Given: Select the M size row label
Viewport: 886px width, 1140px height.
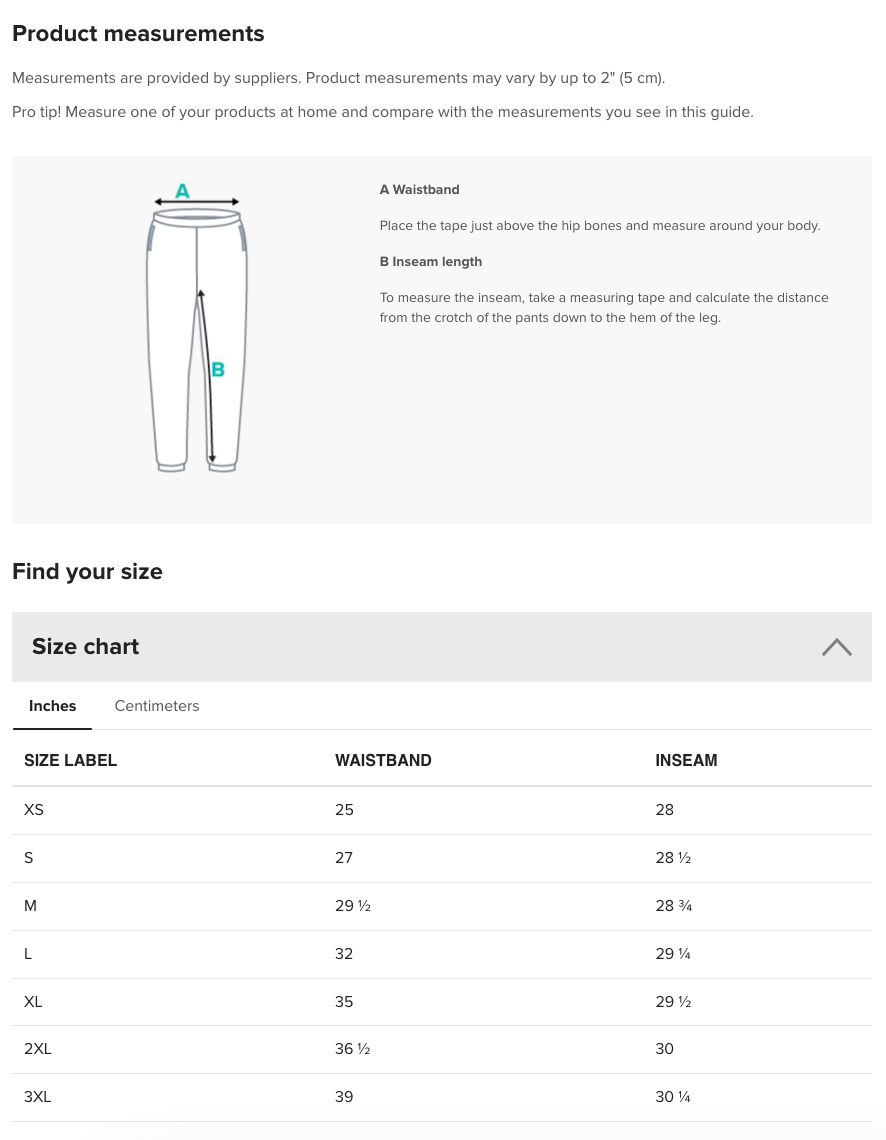Looking at the screenshot, I should pos(30,906).
